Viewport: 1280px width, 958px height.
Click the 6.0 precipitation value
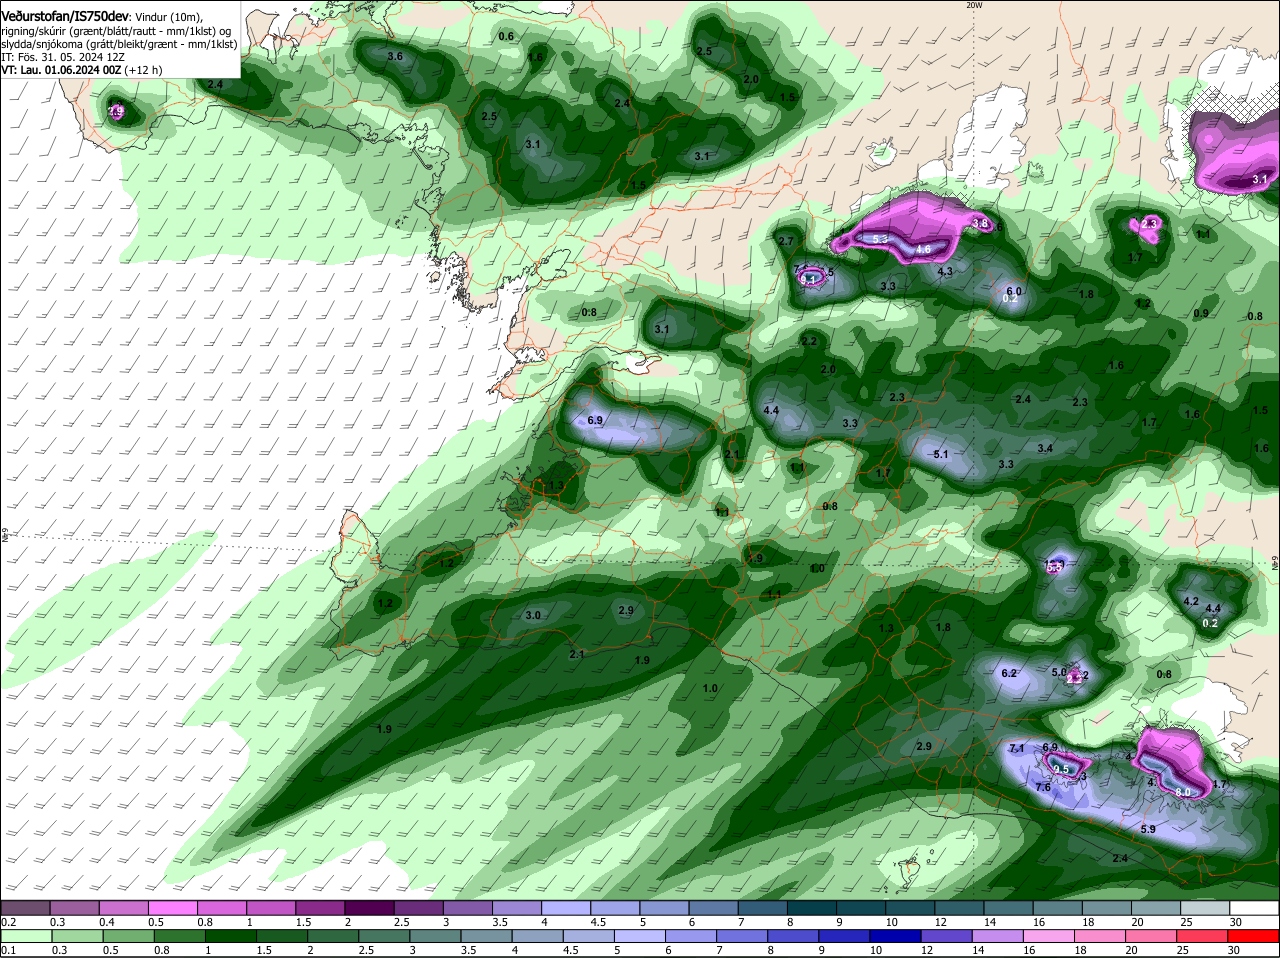click(x=1014, y=290)
